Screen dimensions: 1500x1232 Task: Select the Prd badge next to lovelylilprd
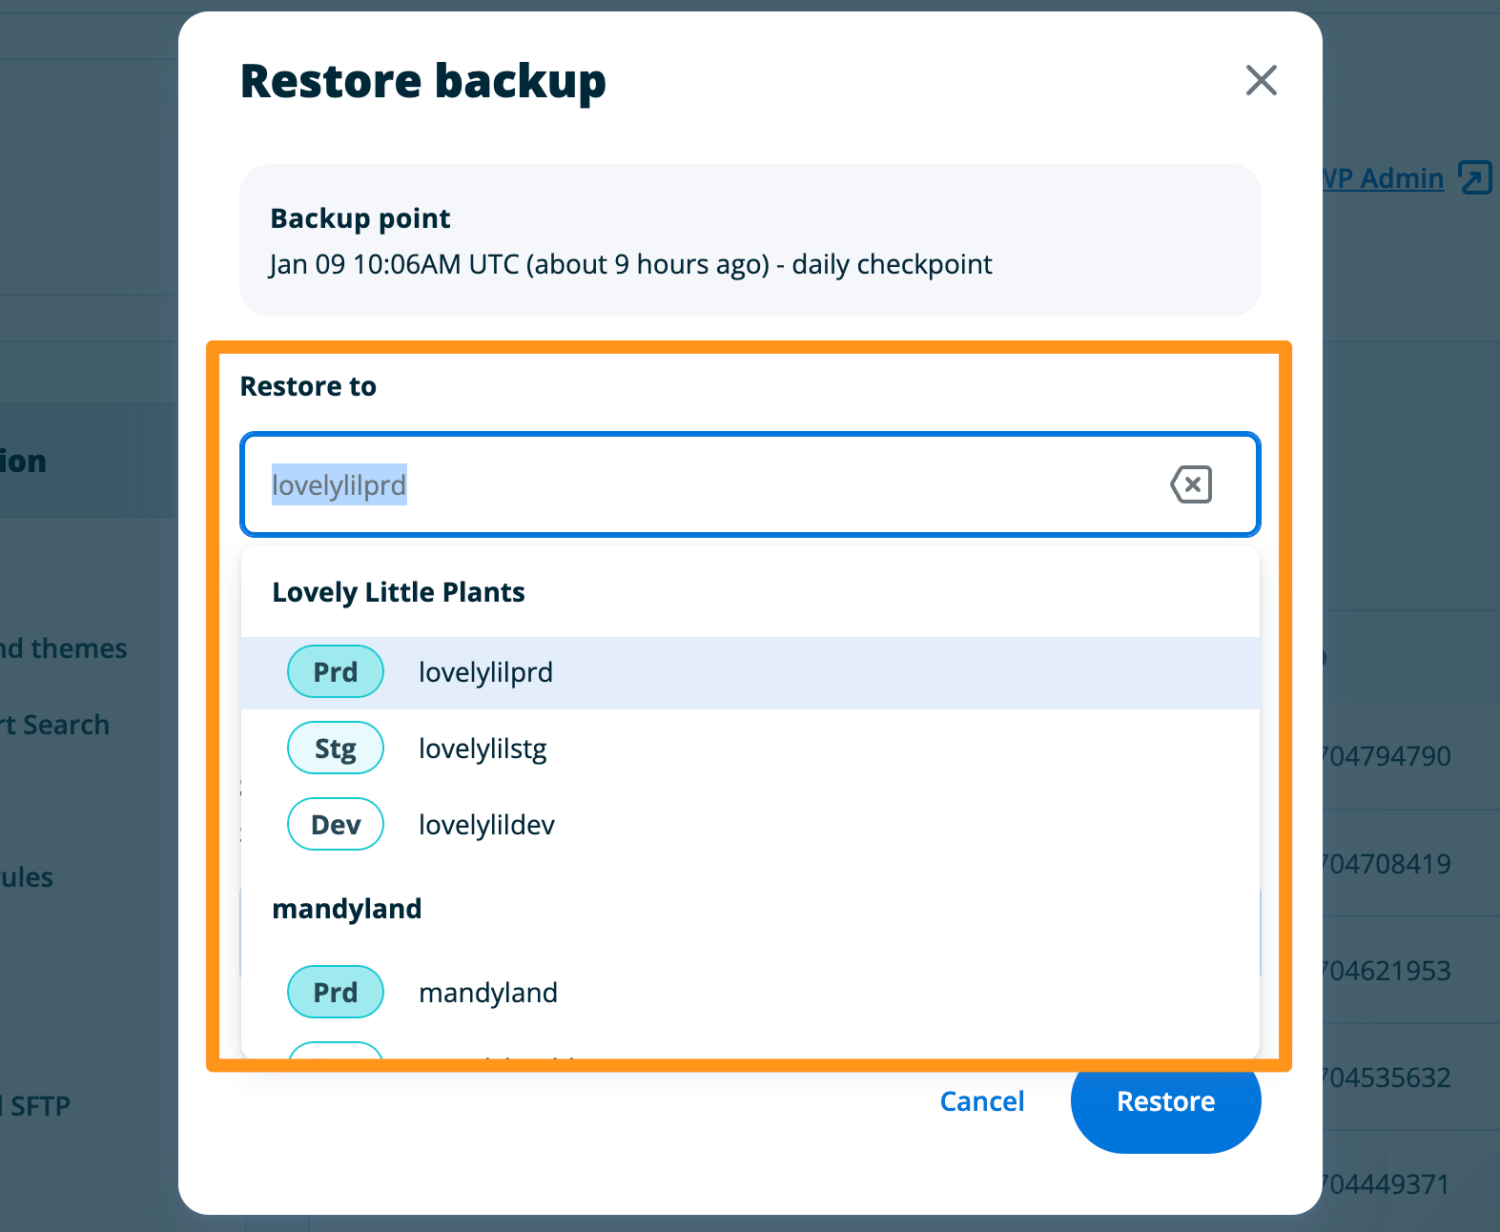pos(335,671)
